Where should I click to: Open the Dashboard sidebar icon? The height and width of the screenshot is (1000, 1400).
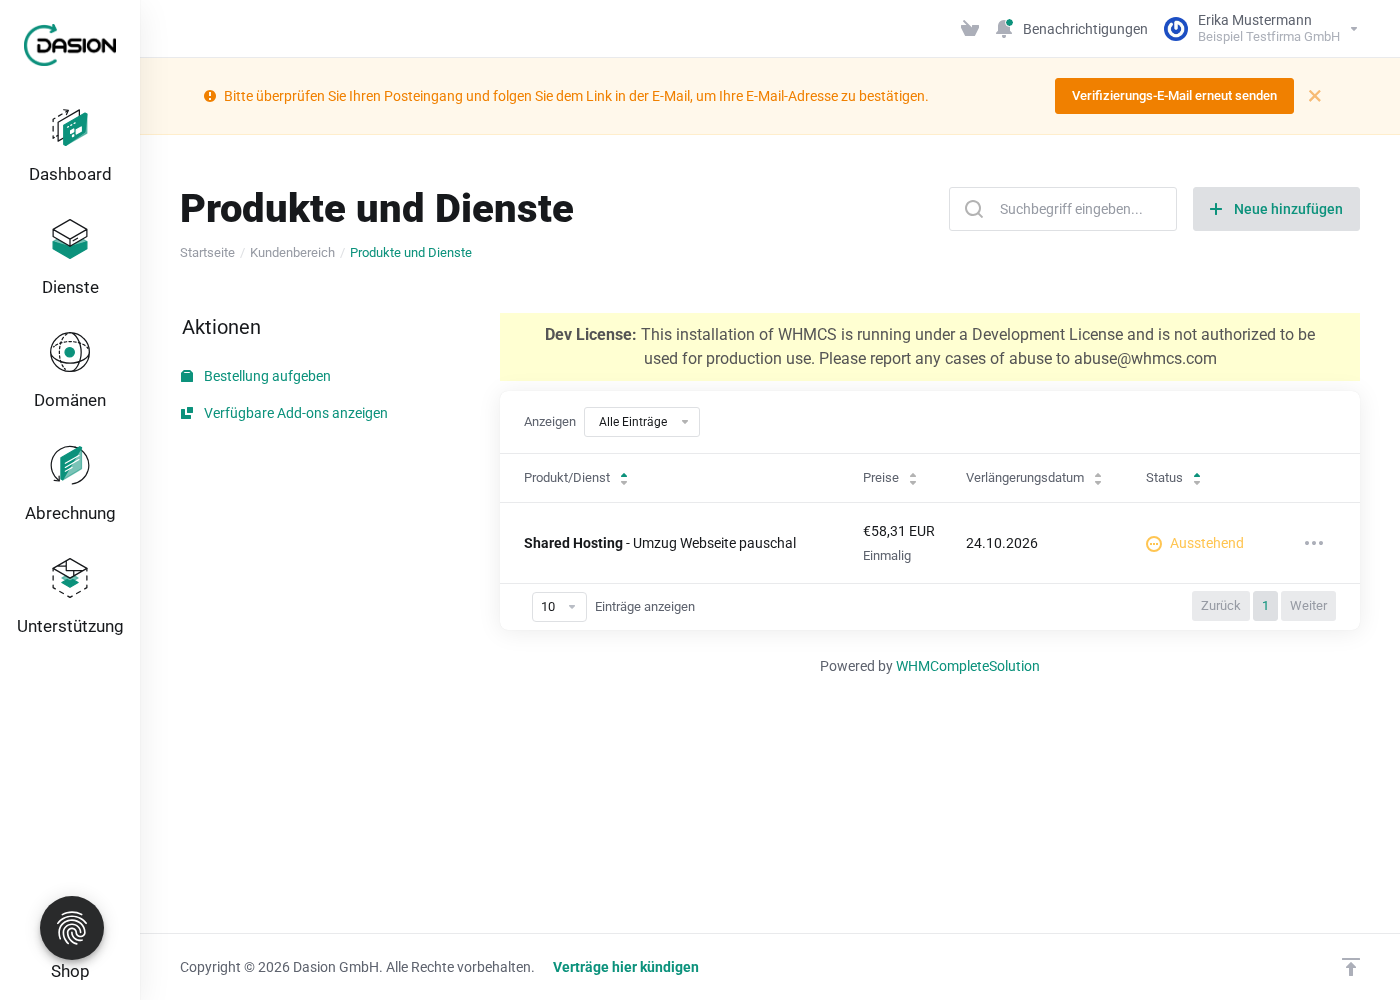70,128
